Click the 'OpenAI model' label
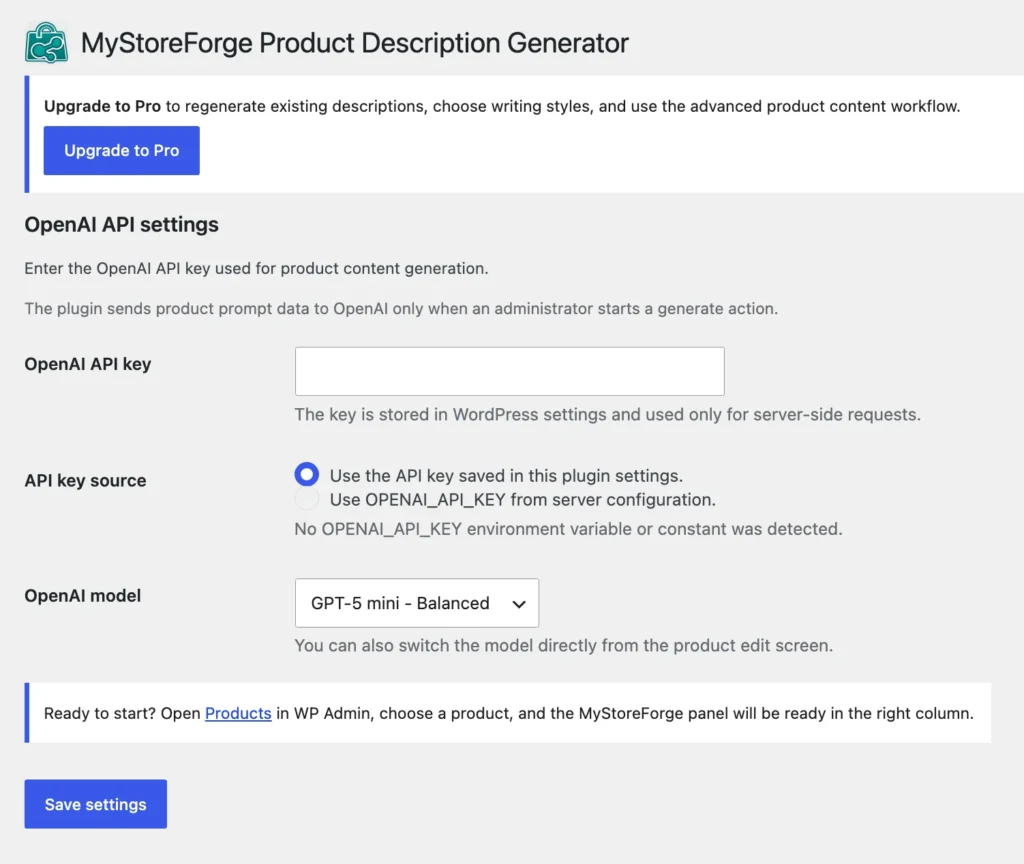1024x864 pixels. click(x=83, y=596)
